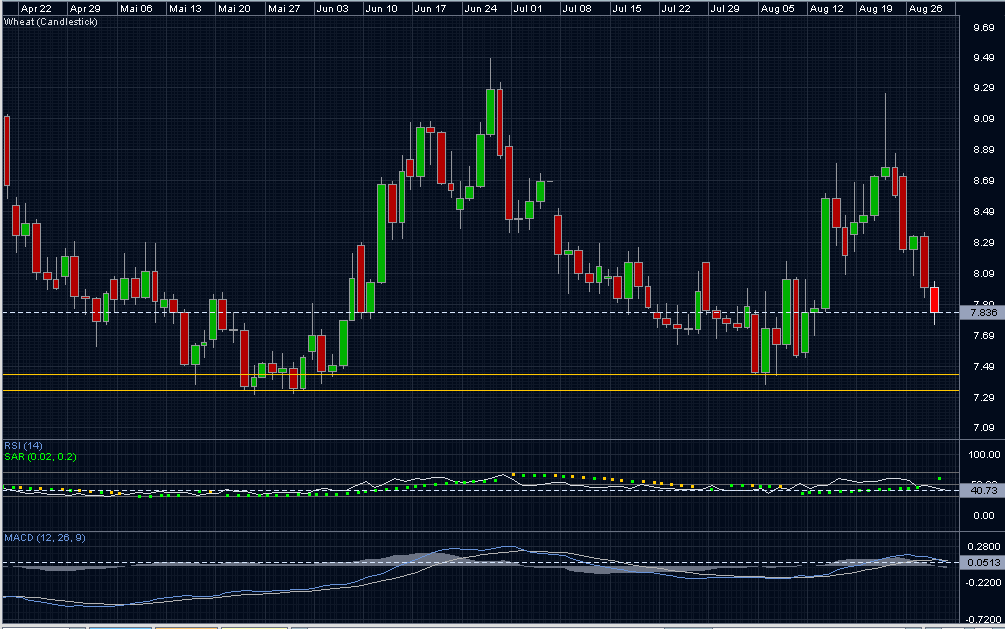
Task: Click the 9.69 price axis label
Action: coord(984,28)
